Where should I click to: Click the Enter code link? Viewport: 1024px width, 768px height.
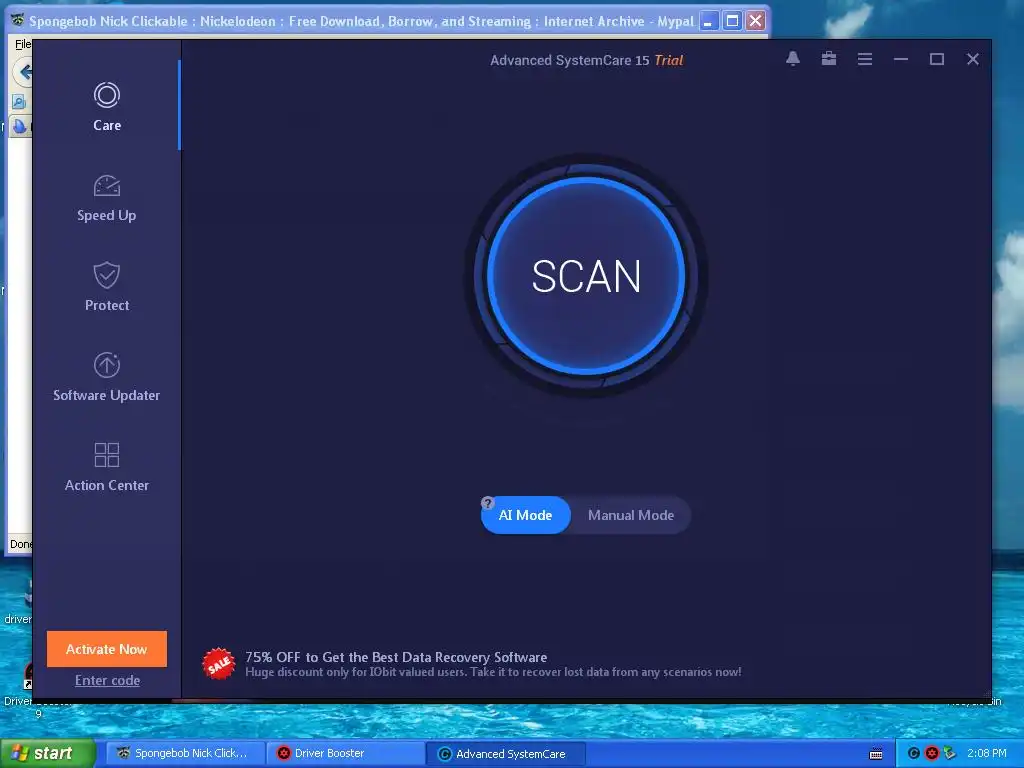coord(107,680)
